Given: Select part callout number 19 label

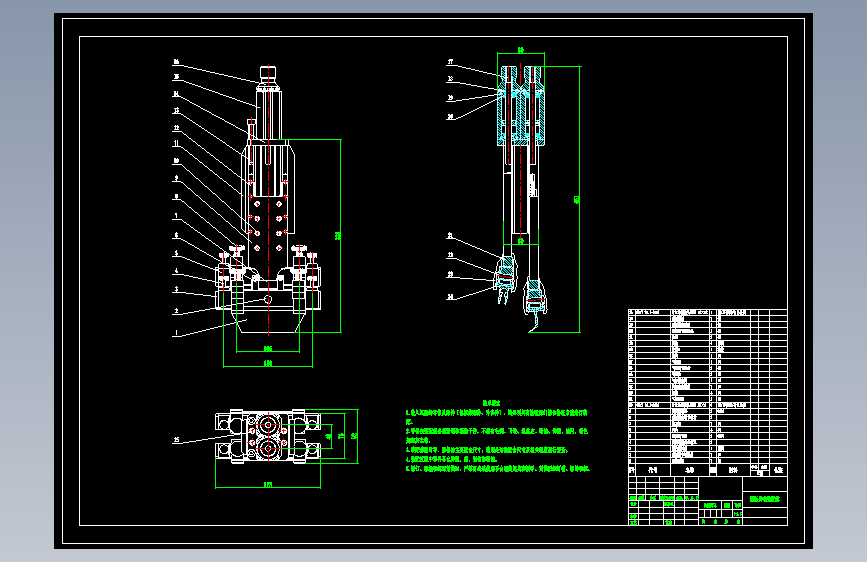Looking at the screenshot, I should [x=451, y=98].
